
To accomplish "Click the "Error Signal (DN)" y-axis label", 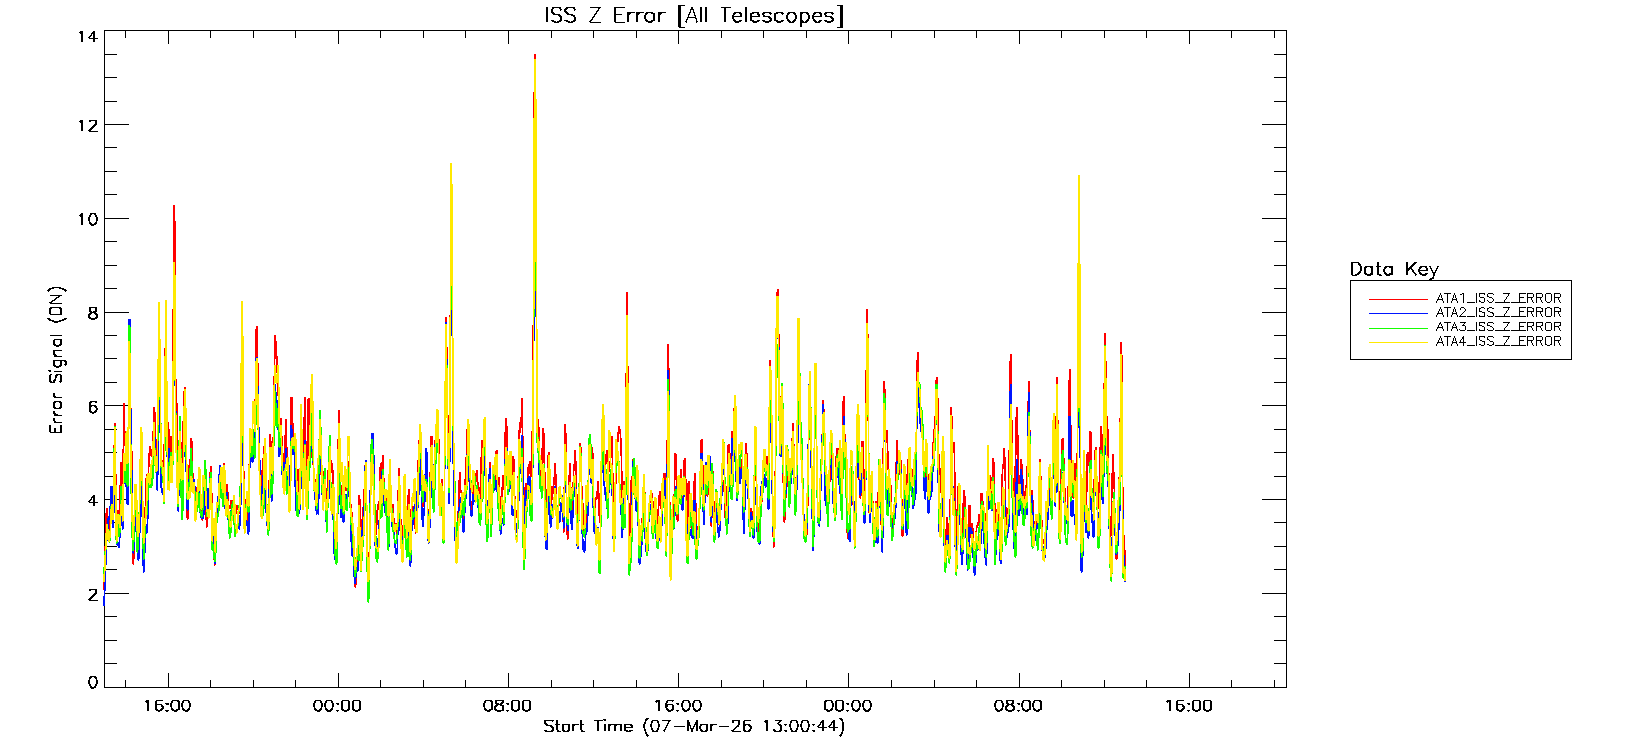I will coord(56,360).
